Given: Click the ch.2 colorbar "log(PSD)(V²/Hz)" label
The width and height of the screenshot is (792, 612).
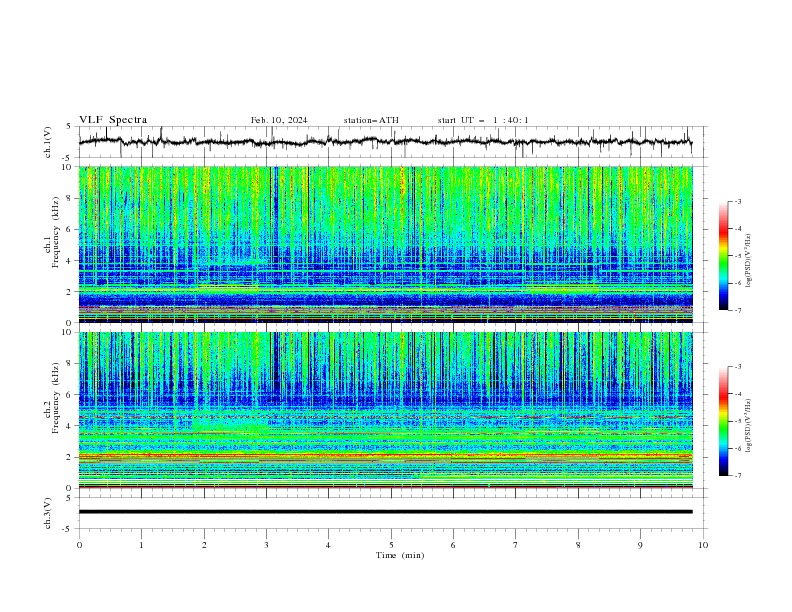Looking at the screenshot, I should tap(749, 426).
